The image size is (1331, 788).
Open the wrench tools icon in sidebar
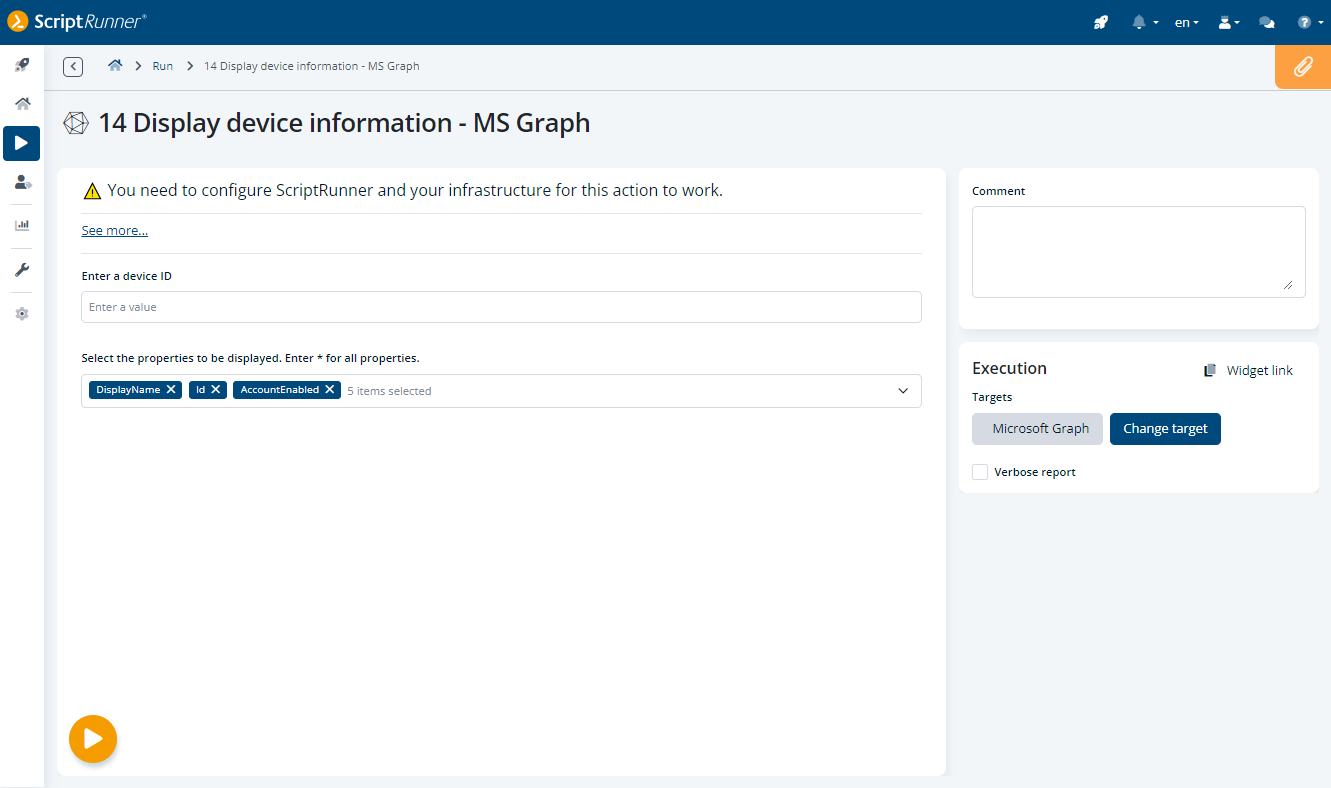22,270
